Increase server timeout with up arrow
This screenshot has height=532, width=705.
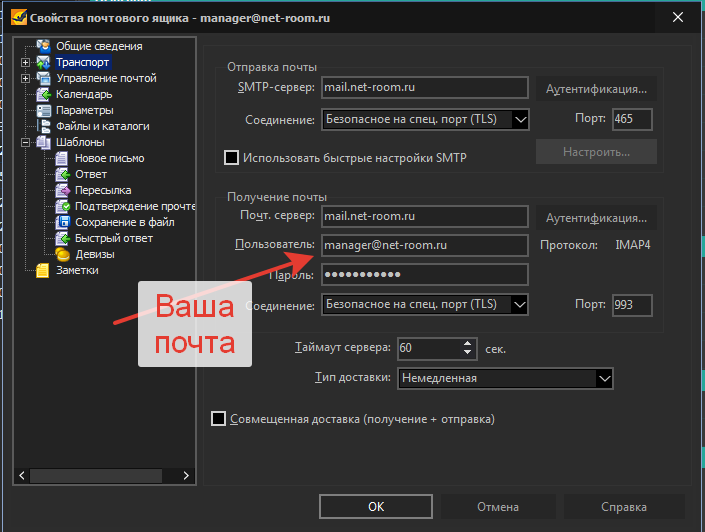(468, 344)
